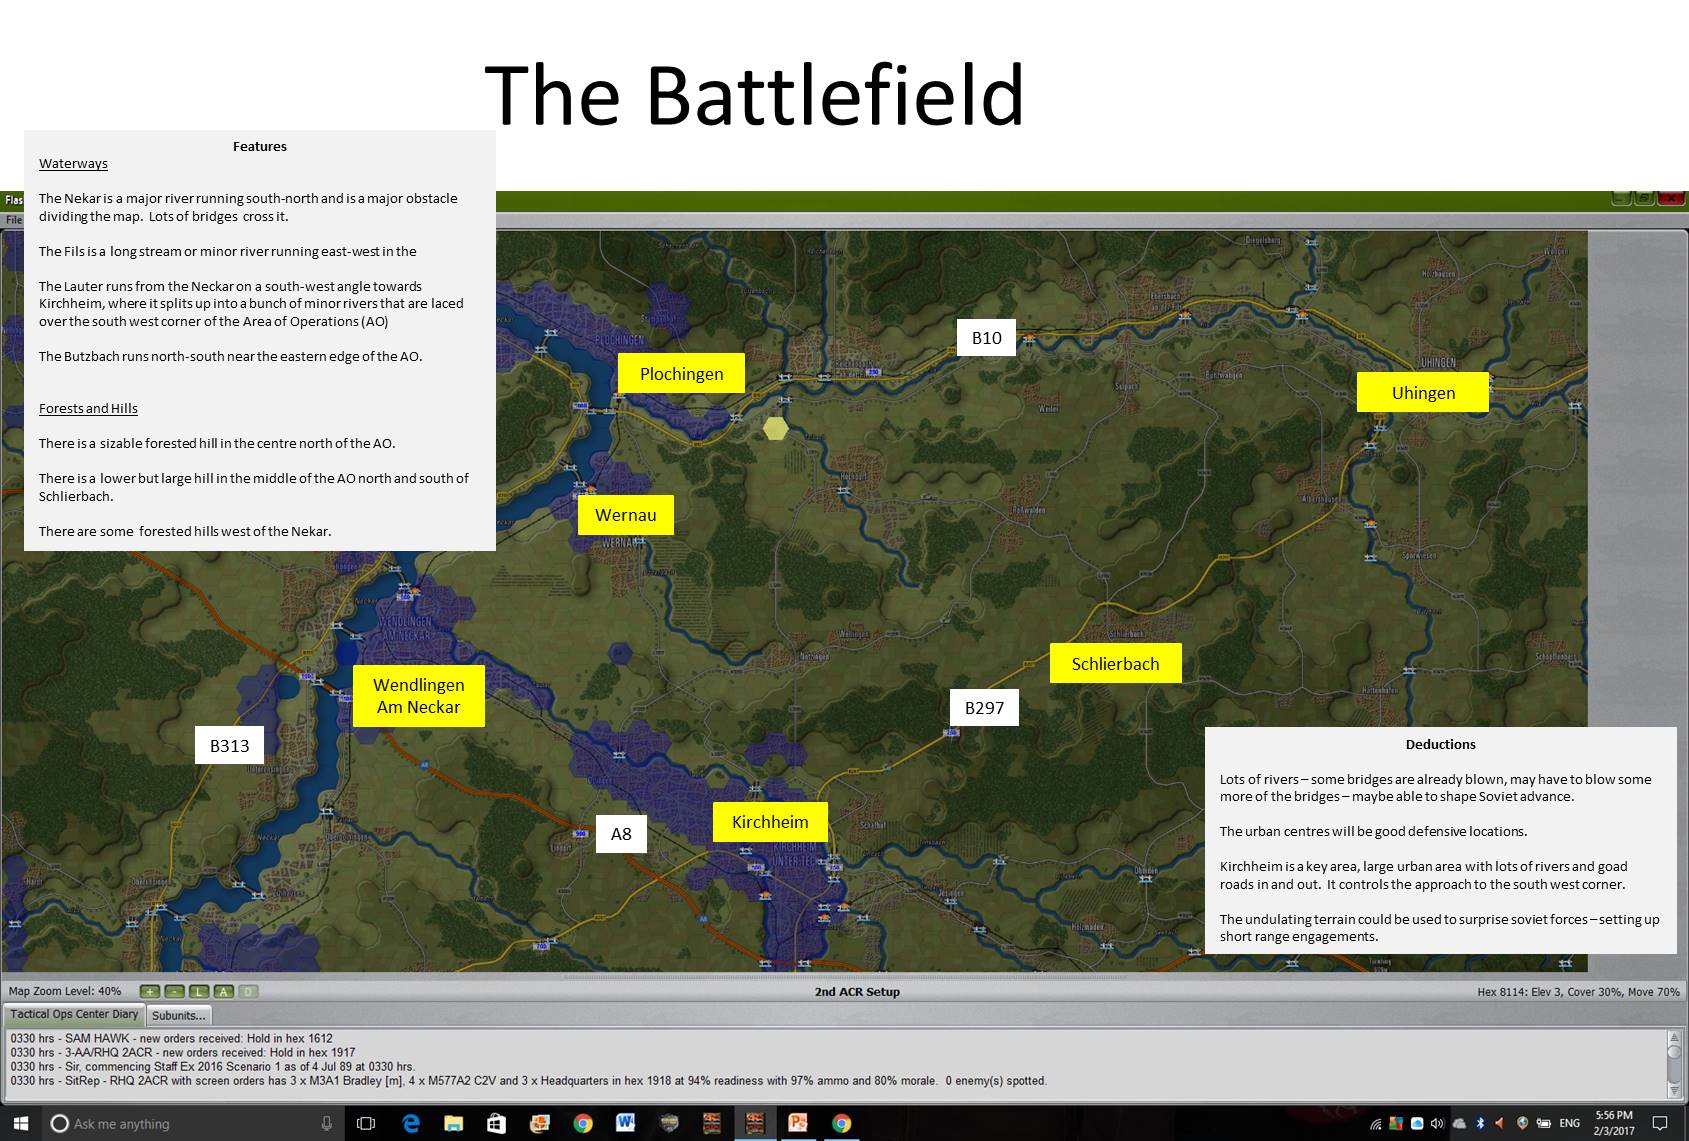Select the SitRep RHQ 2ACR diary entry
This screenshot has height=1141, width=1689.
528,1081
